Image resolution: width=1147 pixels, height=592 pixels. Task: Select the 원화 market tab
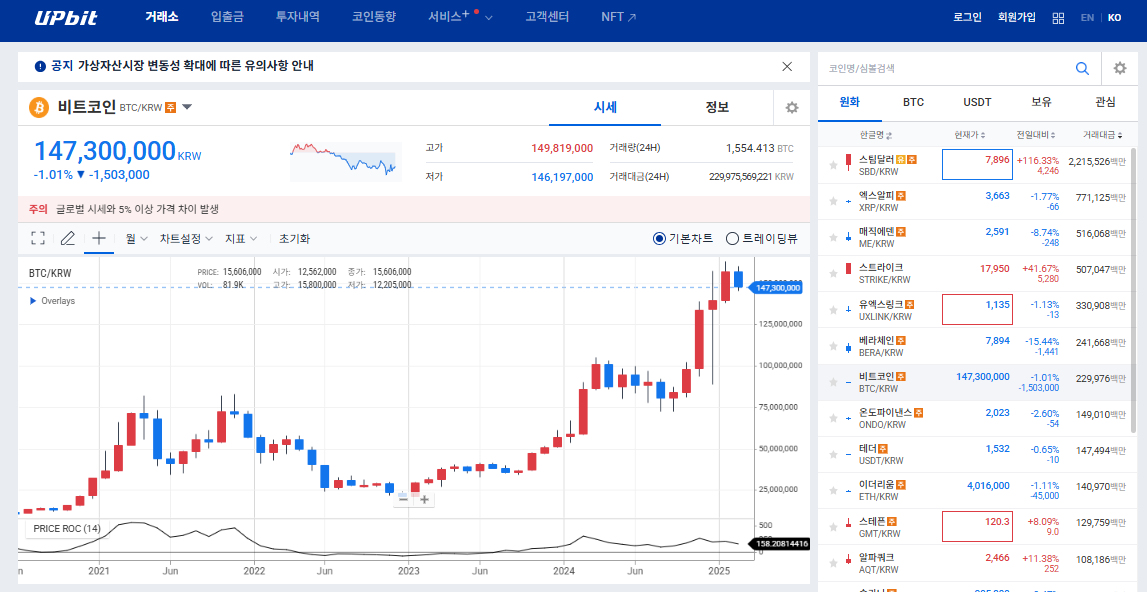(850, 102)
